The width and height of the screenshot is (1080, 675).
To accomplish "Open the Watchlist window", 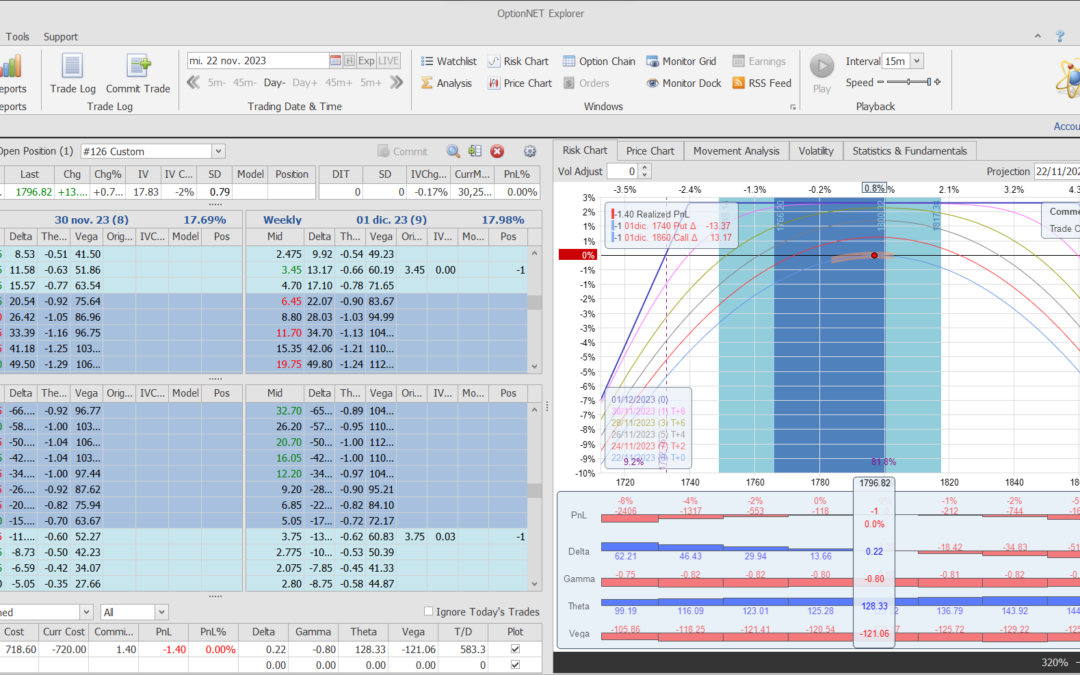I will pyautogui.click(x=448, y=61).
